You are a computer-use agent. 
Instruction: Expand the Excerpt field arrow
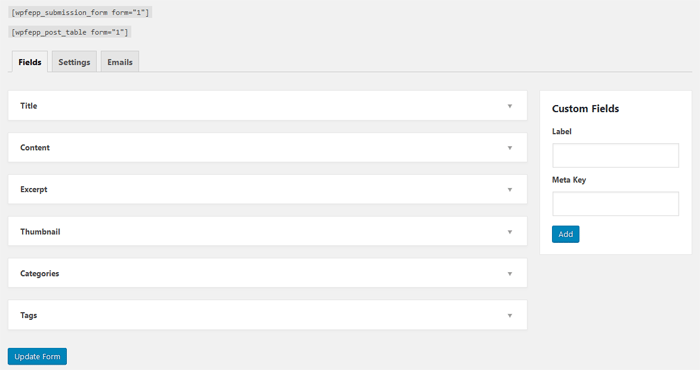pyautogui.click(x=509, y=190)
